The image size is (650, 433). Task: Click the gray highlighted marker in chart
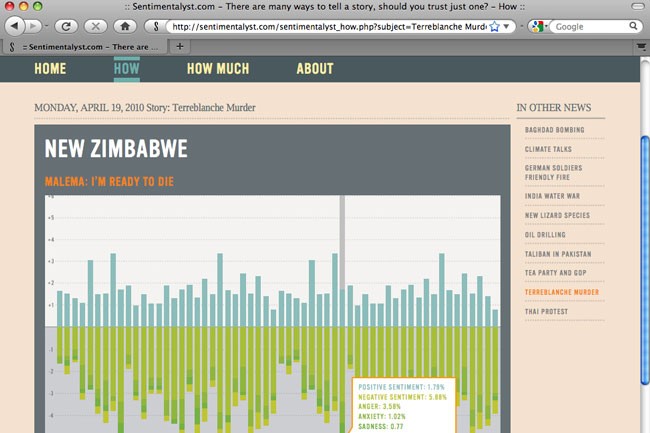click(342, 242)
